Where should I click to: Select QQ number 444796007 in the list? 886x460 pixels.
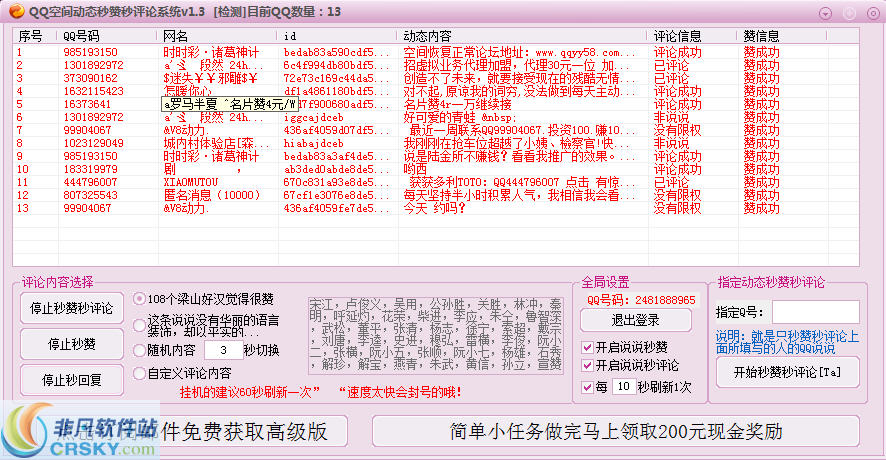click(90, 182)
